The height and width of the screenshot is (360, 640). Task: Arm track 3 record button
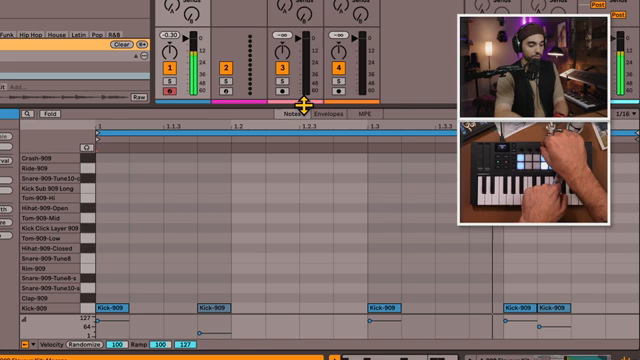coord(282,91)
